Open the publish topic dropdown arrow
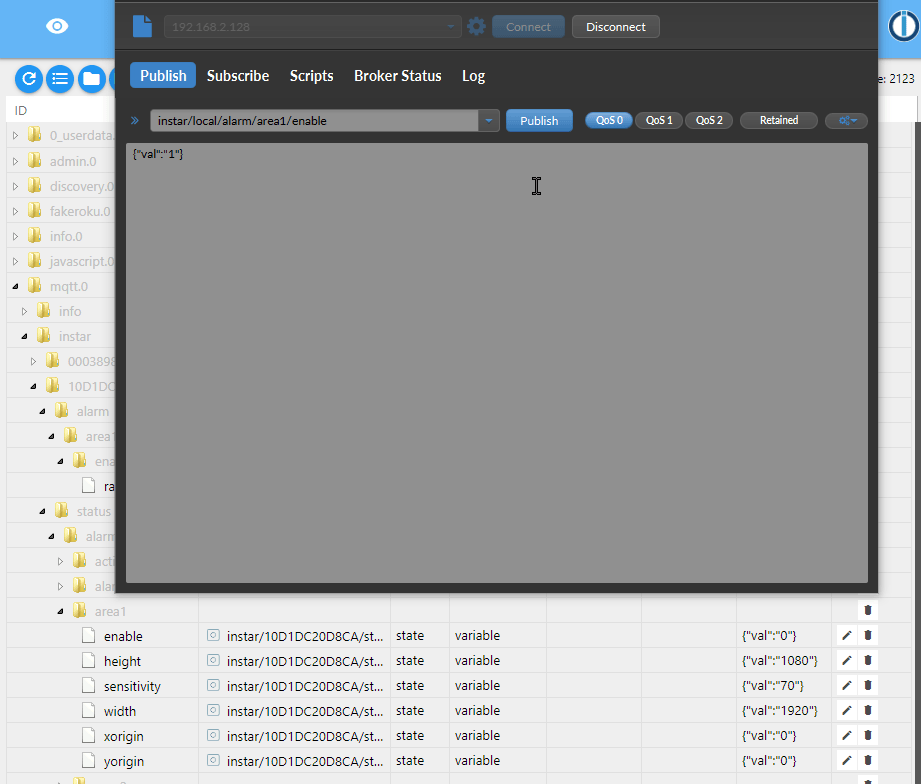Image resolution: width=921 pixels, height=784 pixels. pos(489,121)
